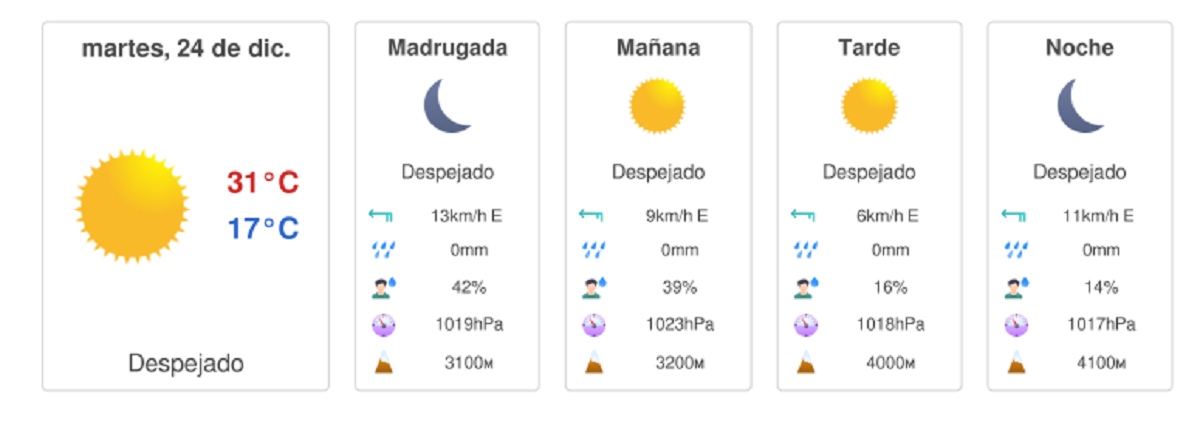This screenshot has width=1200, height=428.
Task: Click the 17°C minimum temperature
Action: click(x=263, y=229)
